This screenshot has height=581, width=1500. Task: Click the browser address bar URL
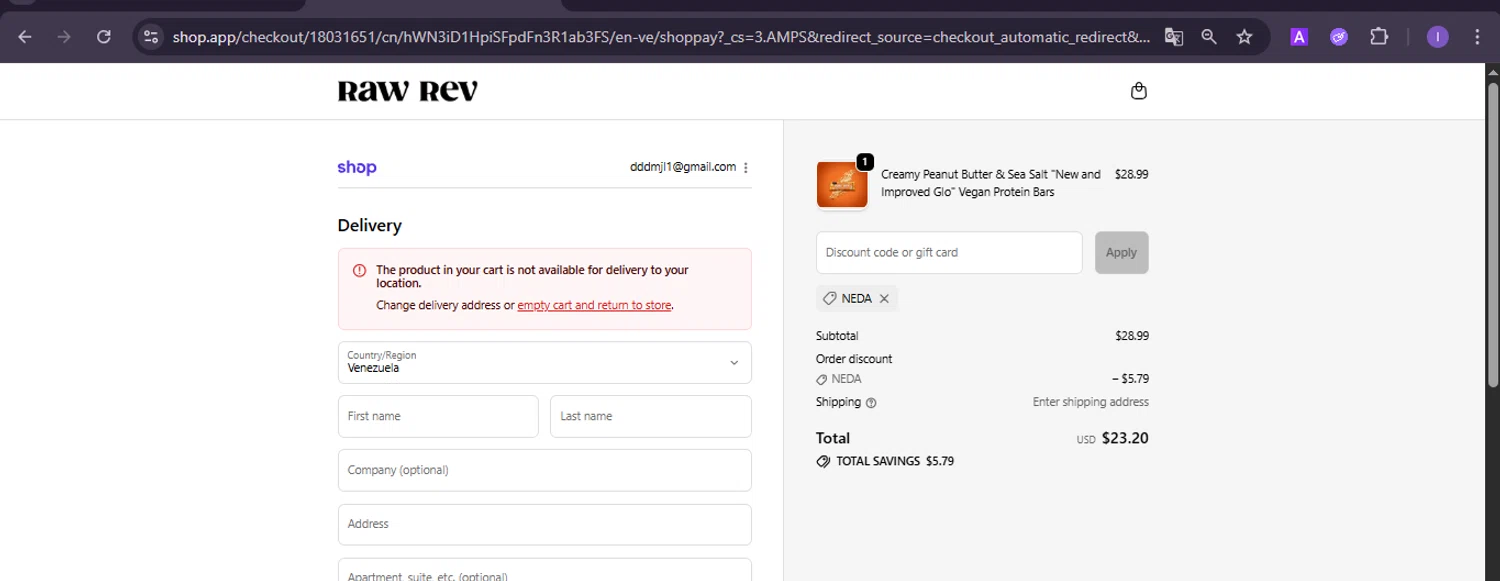click(660, 37)
